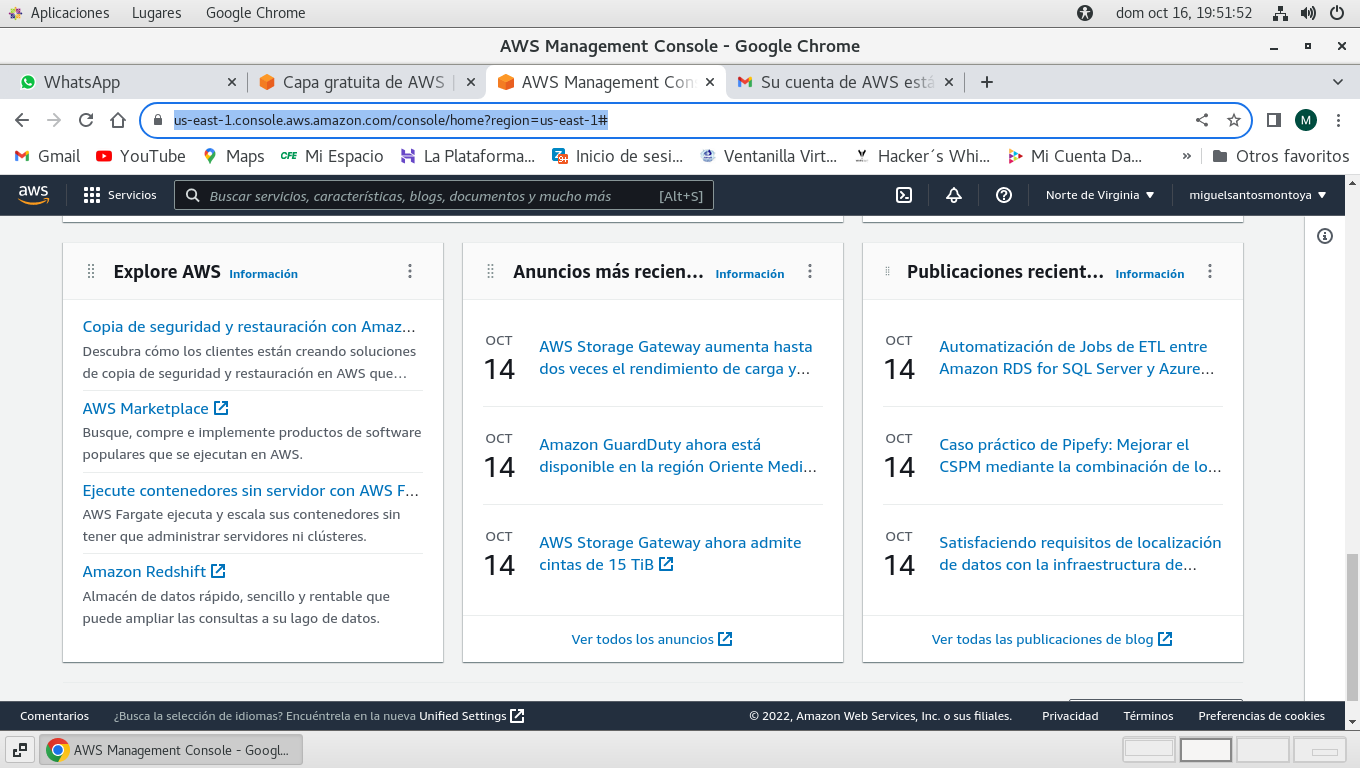
Task: Toggle the Chrome side panel button
Action: (1273, 120)
